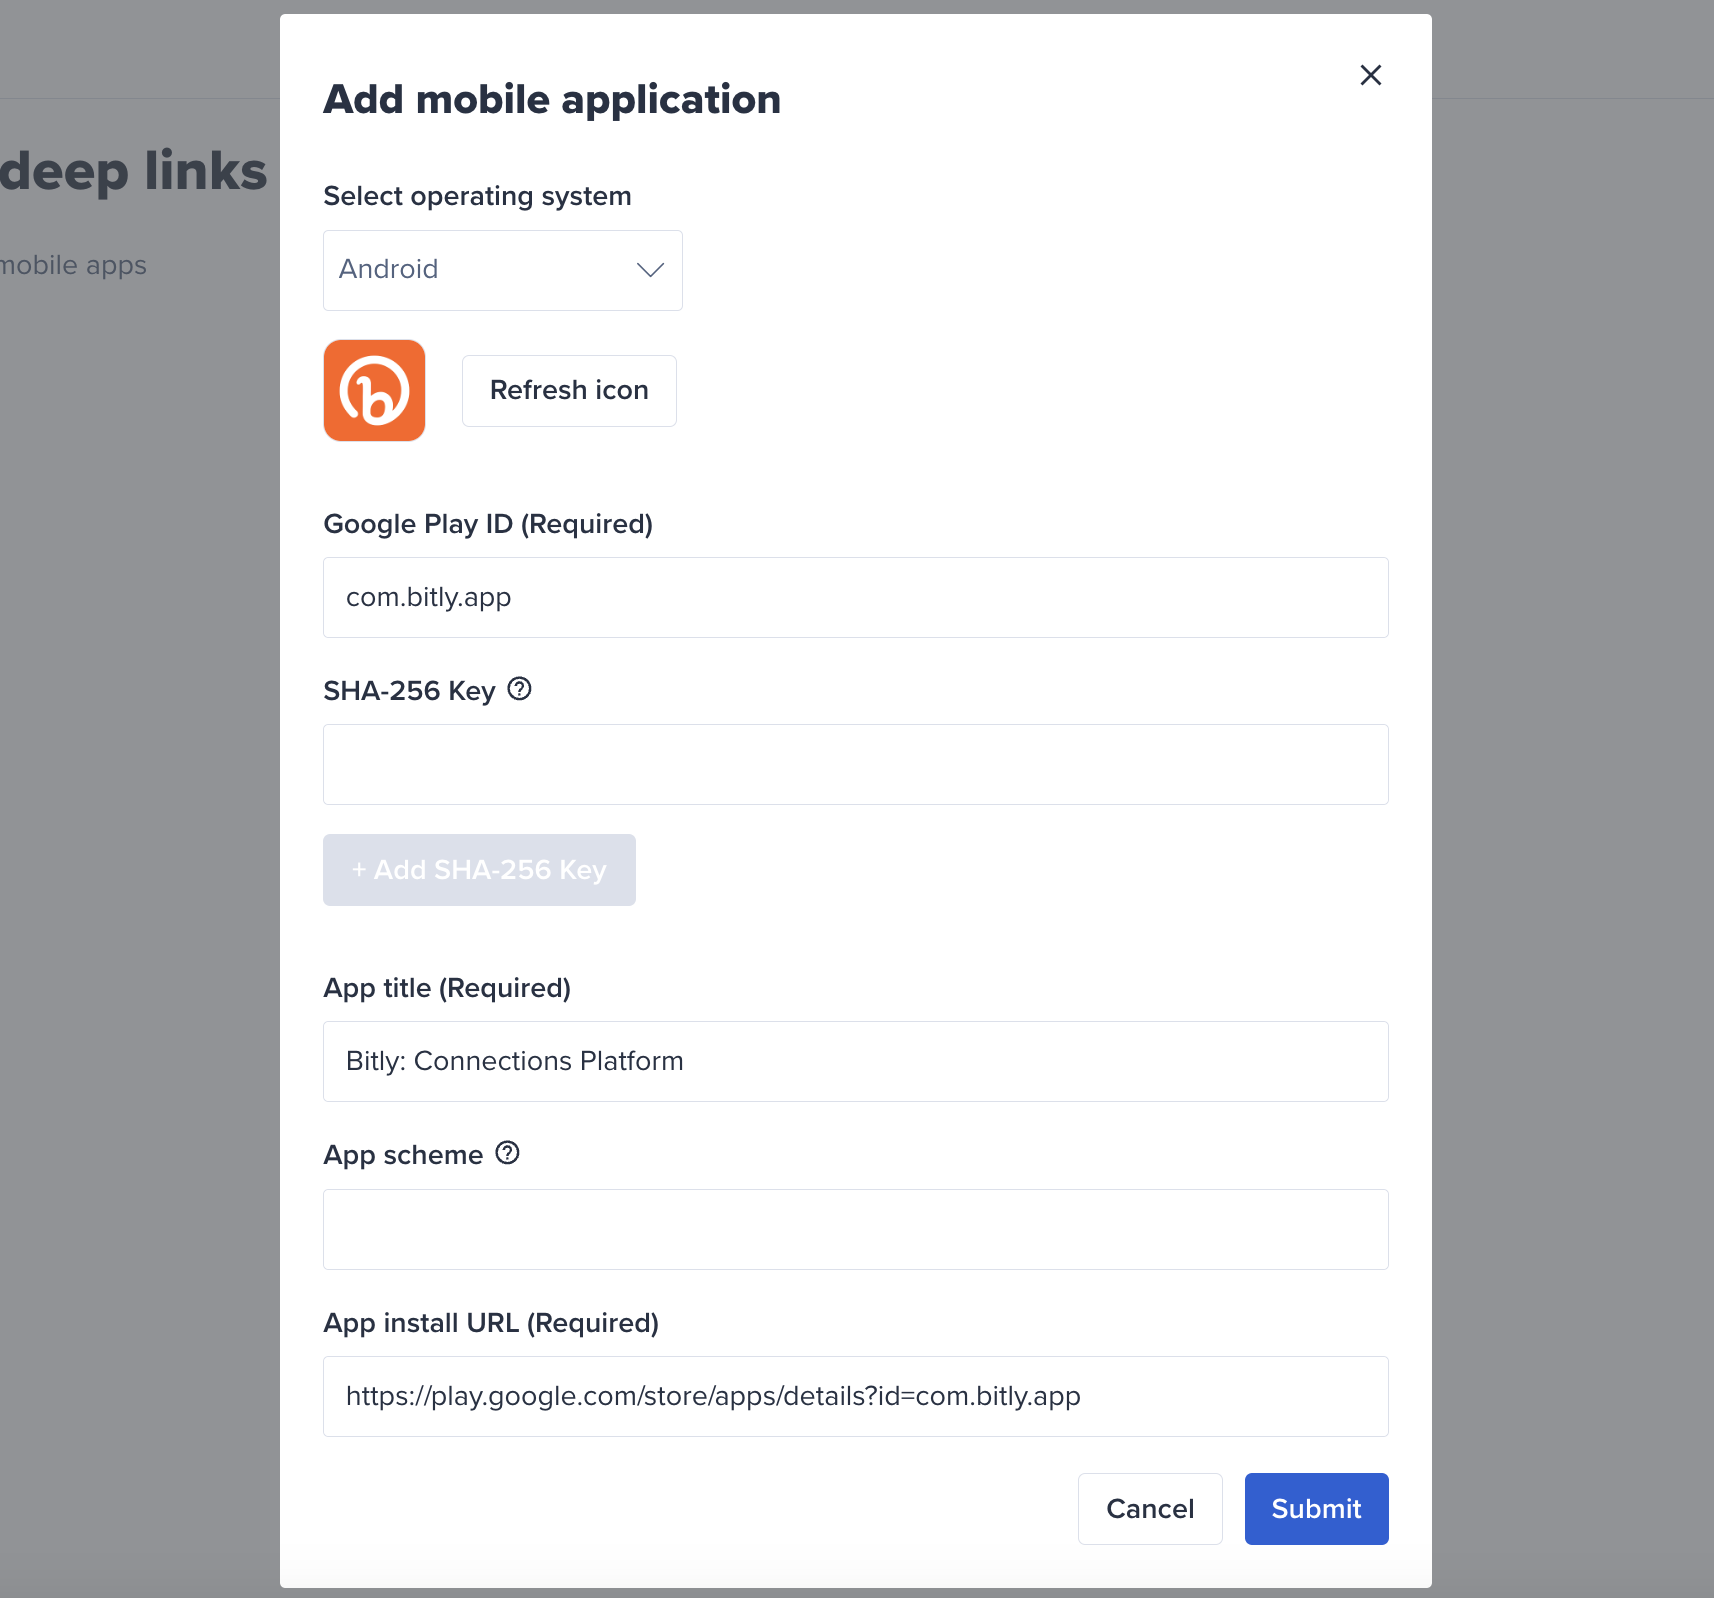Click the Bitly app icon thumbnail
The height and width of the screenshot is (1598, 1714).
(374, 390)
